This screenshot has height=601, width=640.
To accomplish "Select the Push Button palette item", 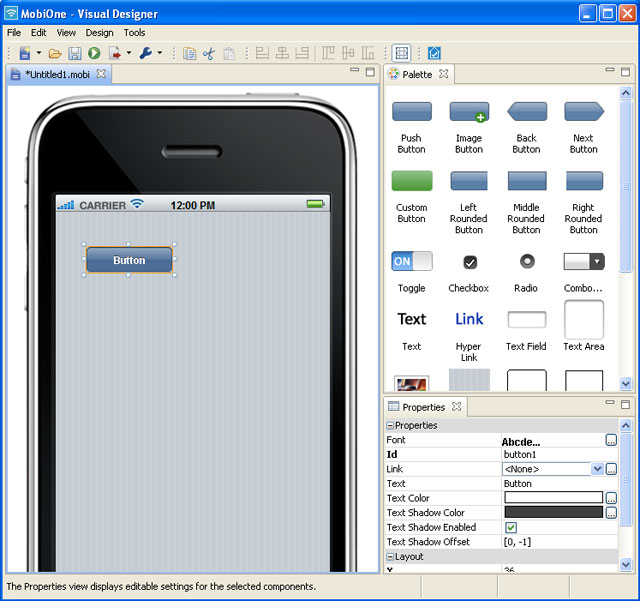I will coord(411,127).
